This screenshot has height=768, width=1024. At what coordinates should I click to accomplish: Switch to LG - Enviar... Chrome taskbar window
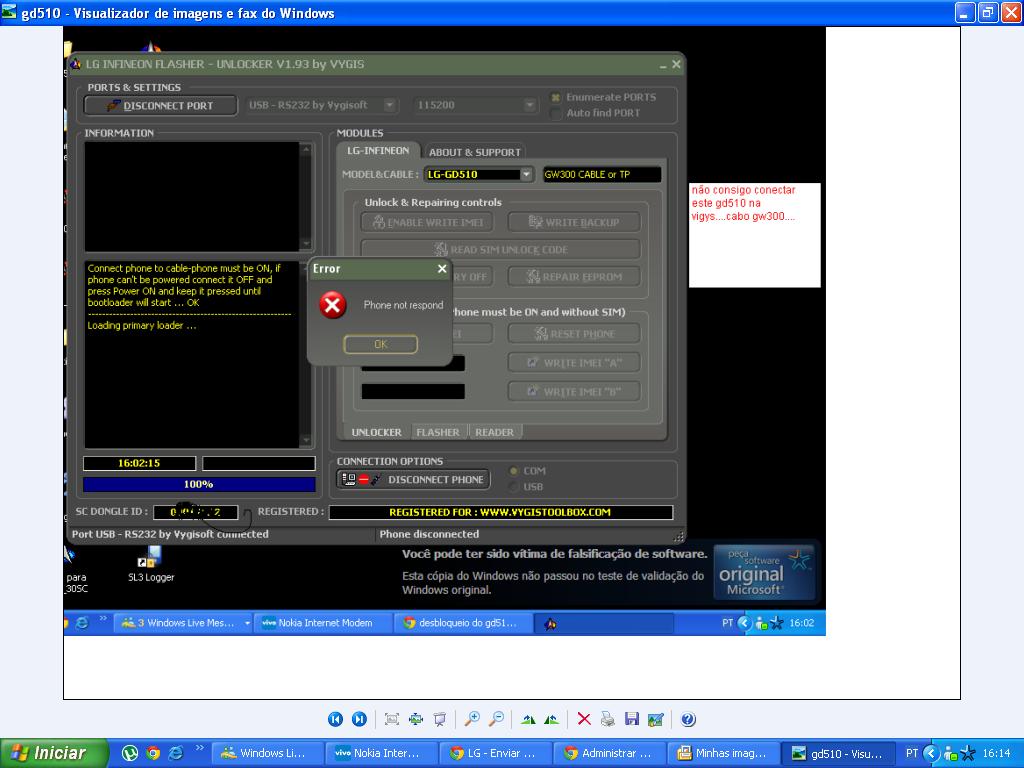pos(496,753)
